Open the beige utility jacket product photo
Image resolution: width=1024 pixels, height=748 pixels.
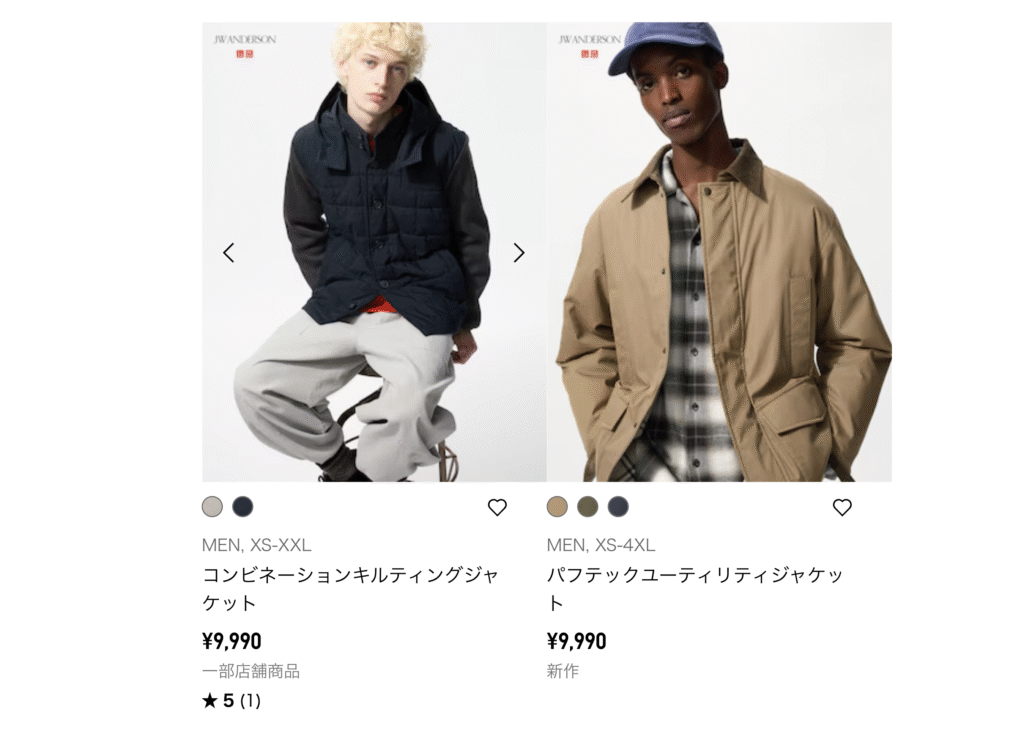(719, 252)
